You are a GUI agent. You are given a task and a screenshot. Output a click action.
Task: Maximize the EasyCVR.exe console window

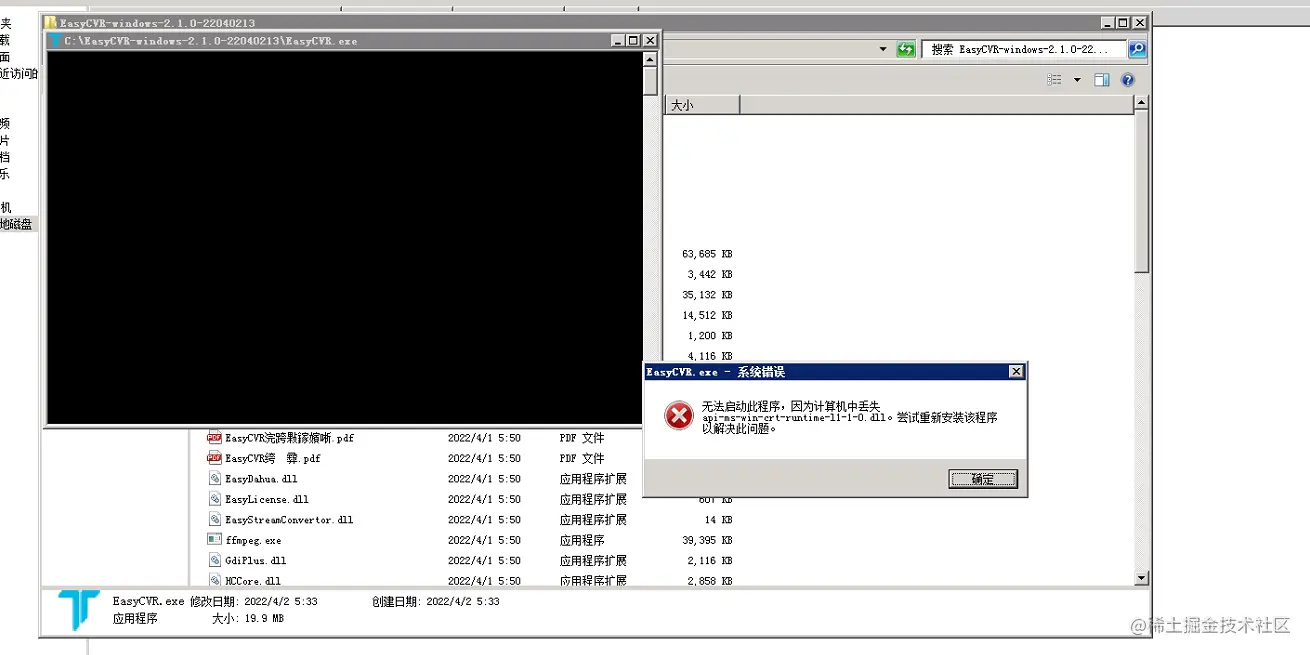click(634, 40)
